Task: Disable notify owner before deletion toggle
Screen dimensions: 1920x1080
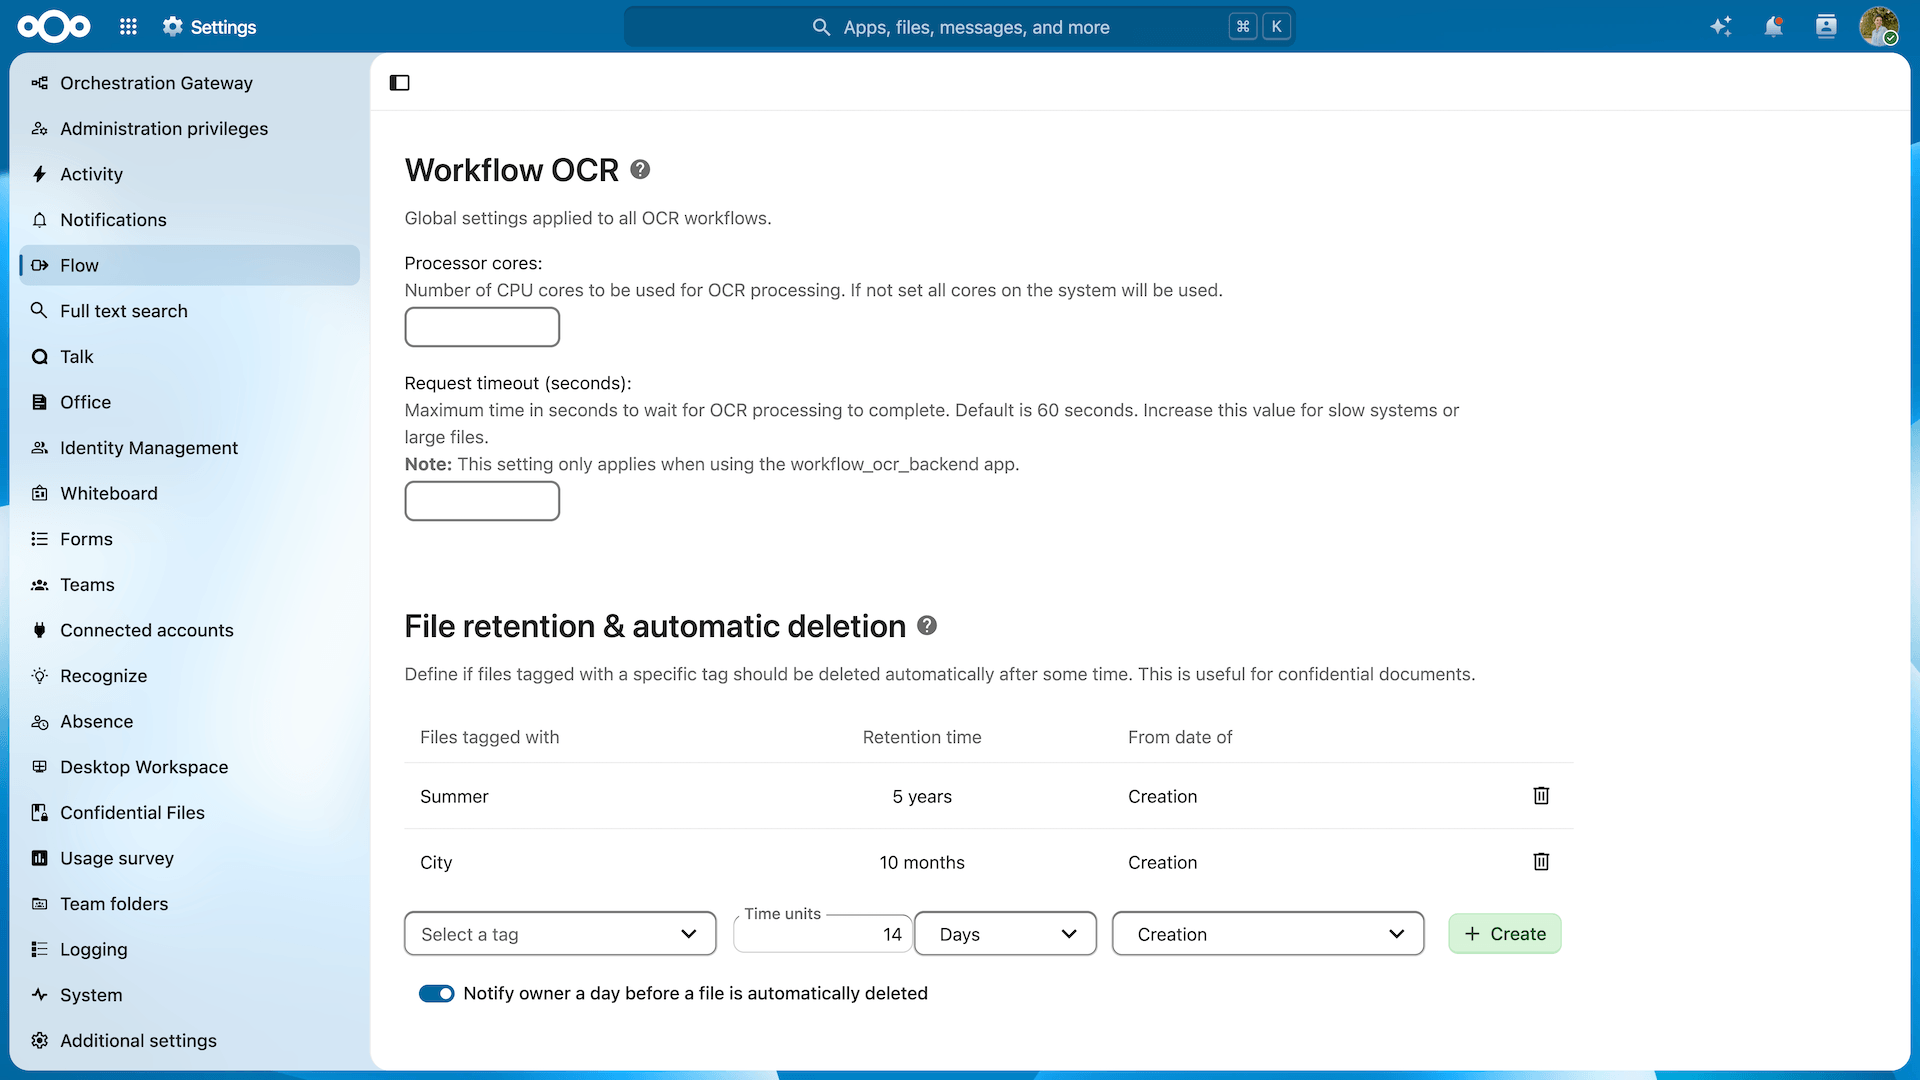Action: 437,994
